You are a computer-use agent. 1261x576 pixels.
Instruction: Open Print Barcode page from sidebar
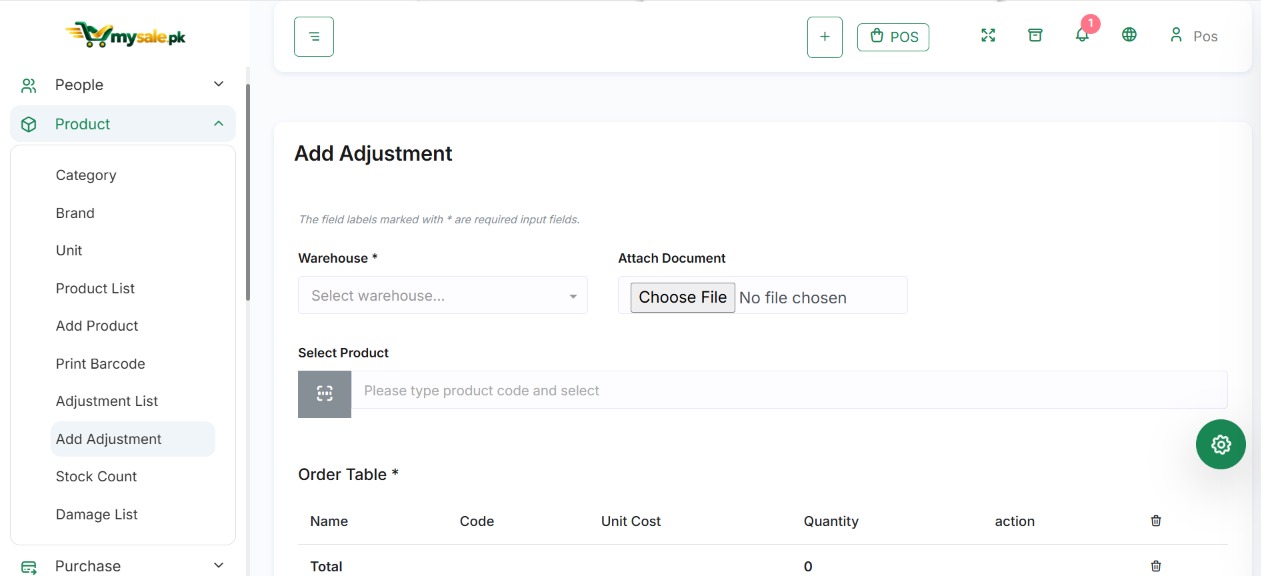[x=100, y=364]
